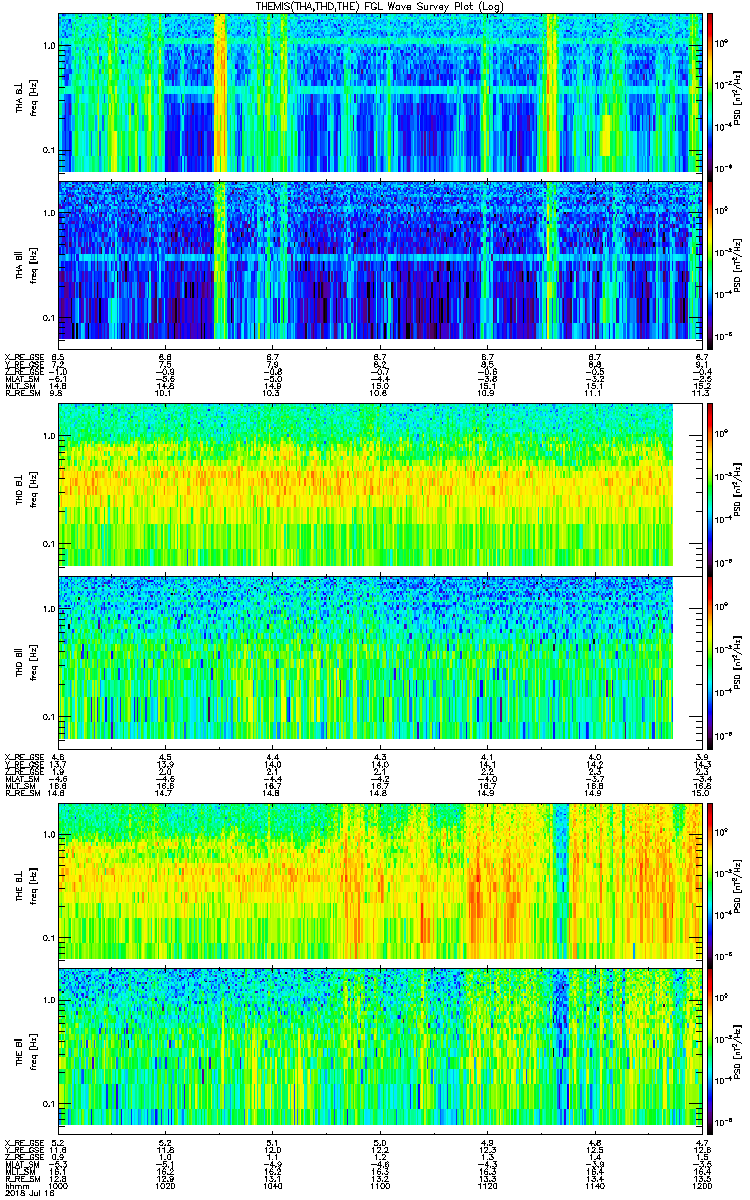
Task: Click the color bar beside THD B⊥ panel
Action: point(710,487)
